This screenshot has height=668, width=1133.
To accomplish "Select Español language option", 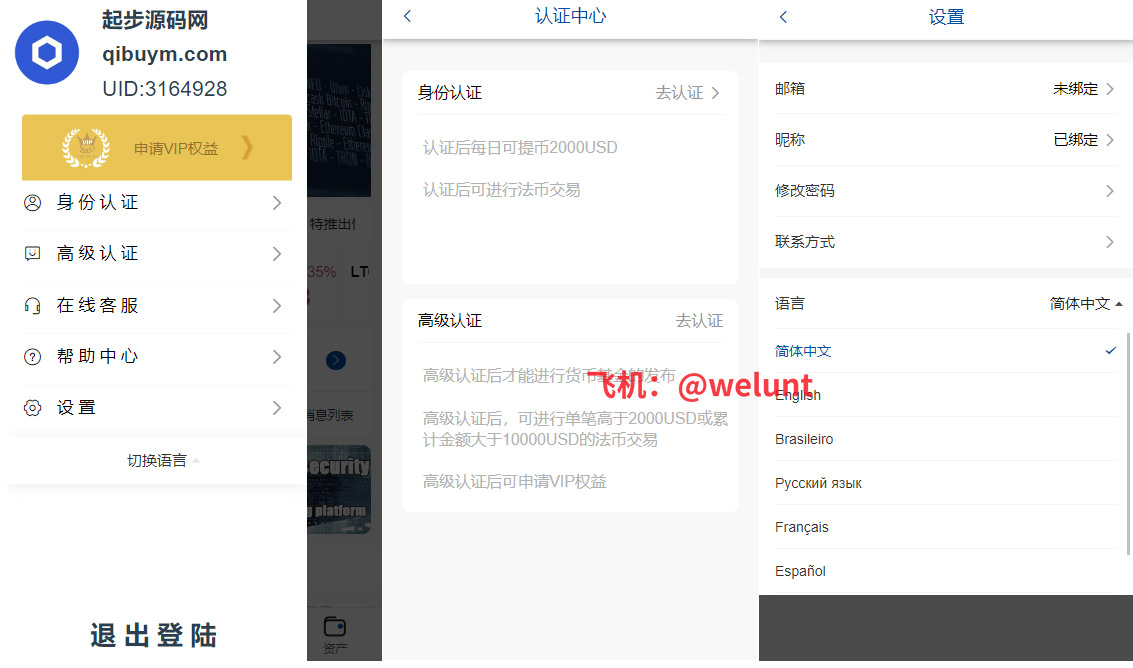I will [x=947, y=571].
